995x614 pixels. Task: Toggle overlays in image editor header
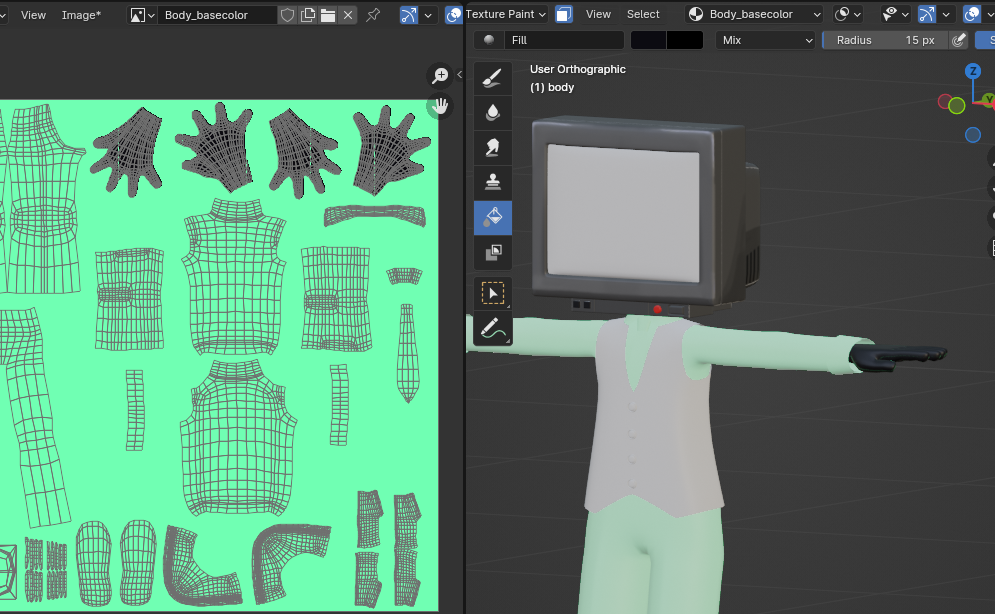[453, 15]
